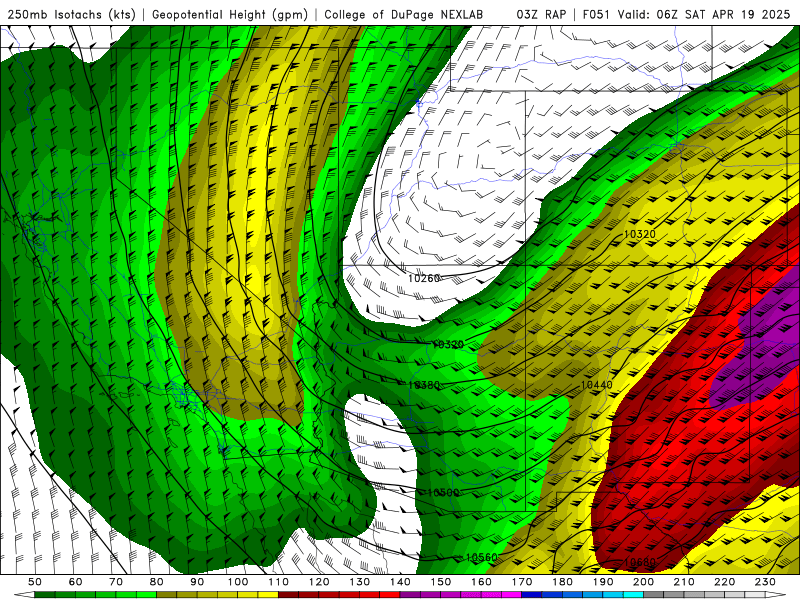Click the 120 value on the color scale

coord(319,582)
